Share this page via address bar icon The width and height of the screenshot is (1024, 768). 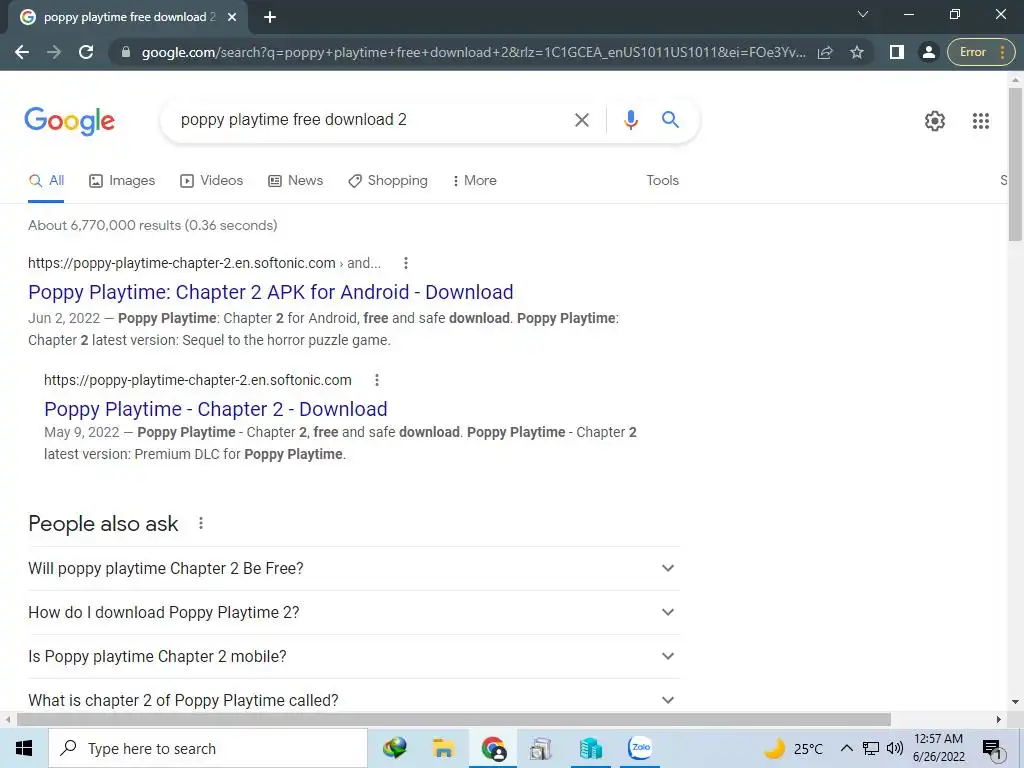(825, 52)
